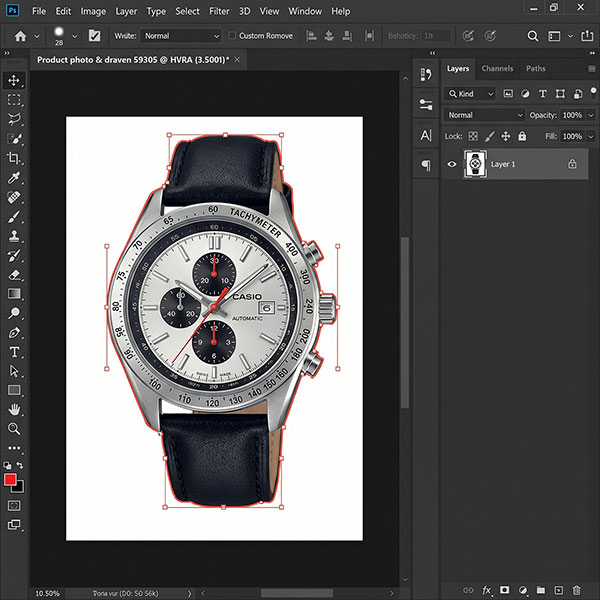Open the Filter menu
Image resolution: width=600 pixels, height=600 pixels.
click(219, 11)
